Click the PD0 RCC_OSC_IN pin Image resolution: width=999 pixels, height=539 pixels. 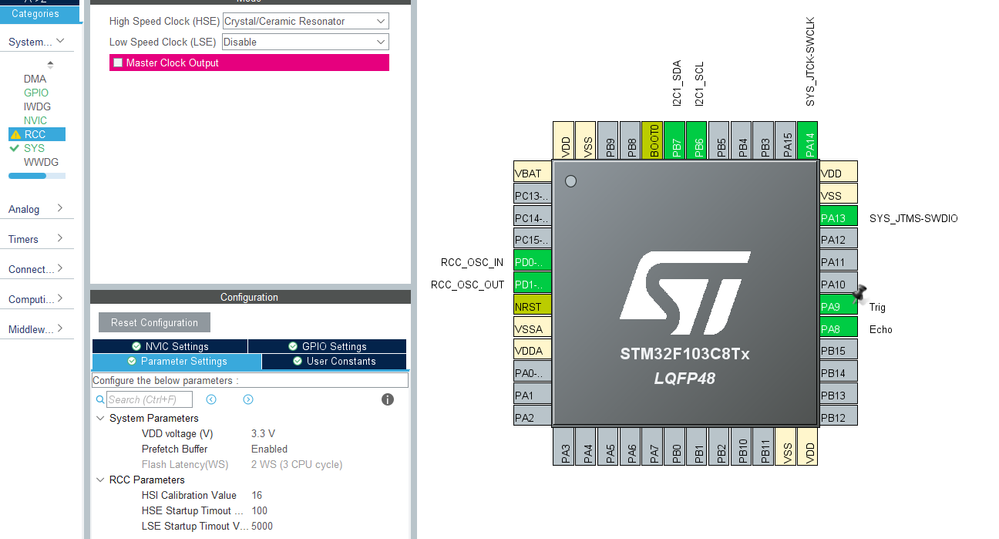point(532,262)
